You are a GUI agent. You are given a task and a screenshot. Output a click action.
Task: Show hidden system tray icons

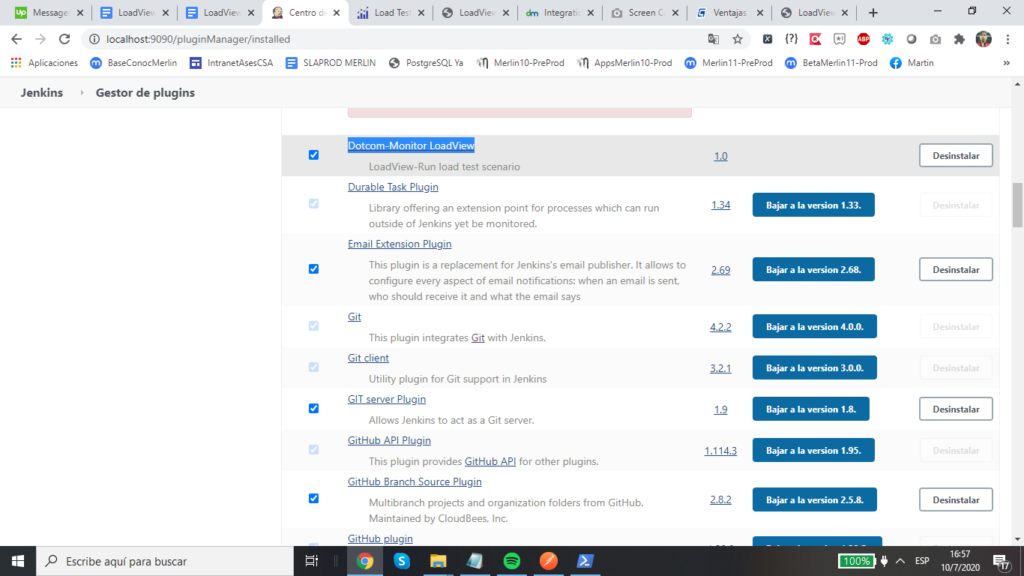901,561
